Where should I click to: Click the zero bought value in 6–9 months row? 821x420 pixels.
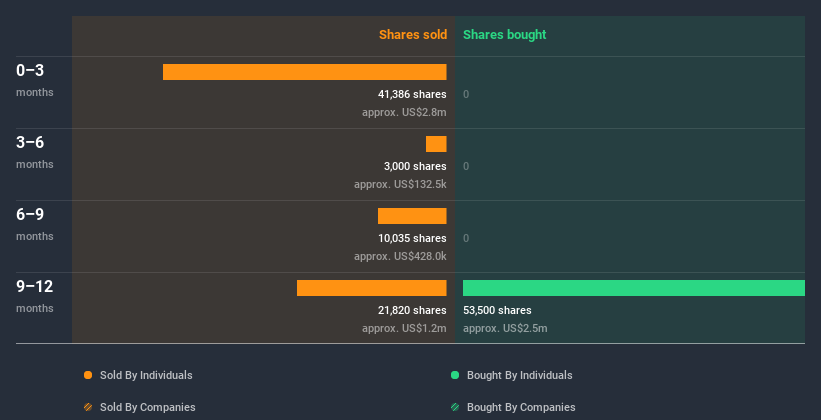click(466, 239)
